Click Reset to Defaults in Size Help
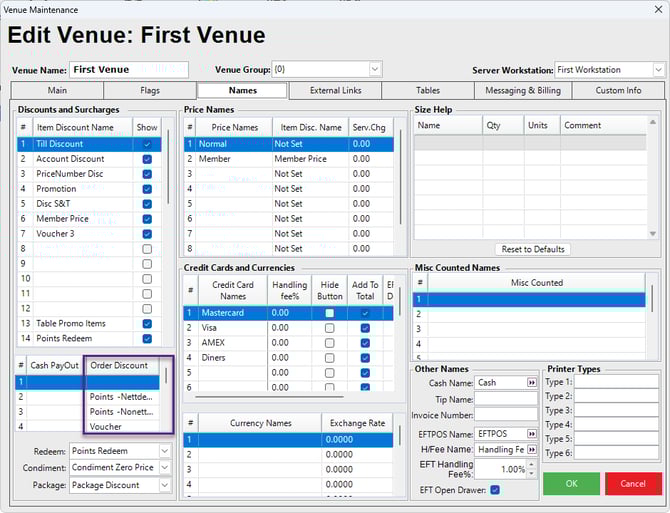The image size is (670, 513). pos(532,249)
